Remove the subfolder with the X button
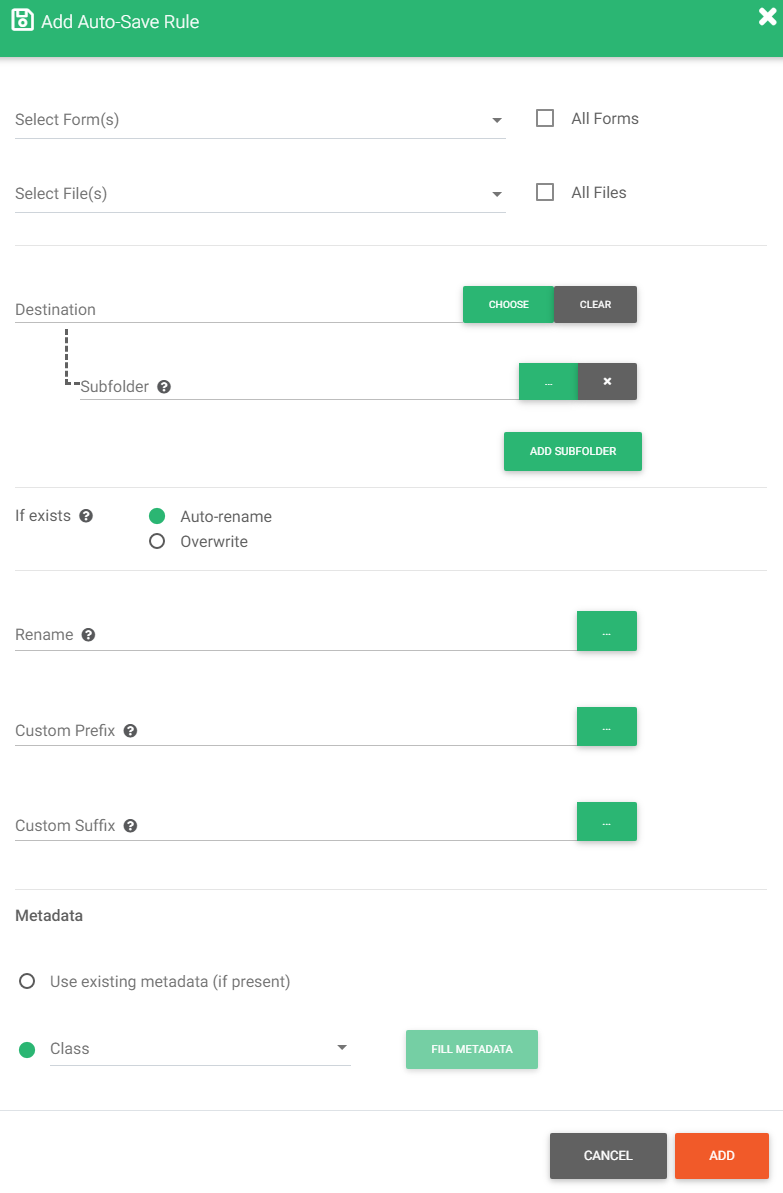 click(x=606, y=381)
